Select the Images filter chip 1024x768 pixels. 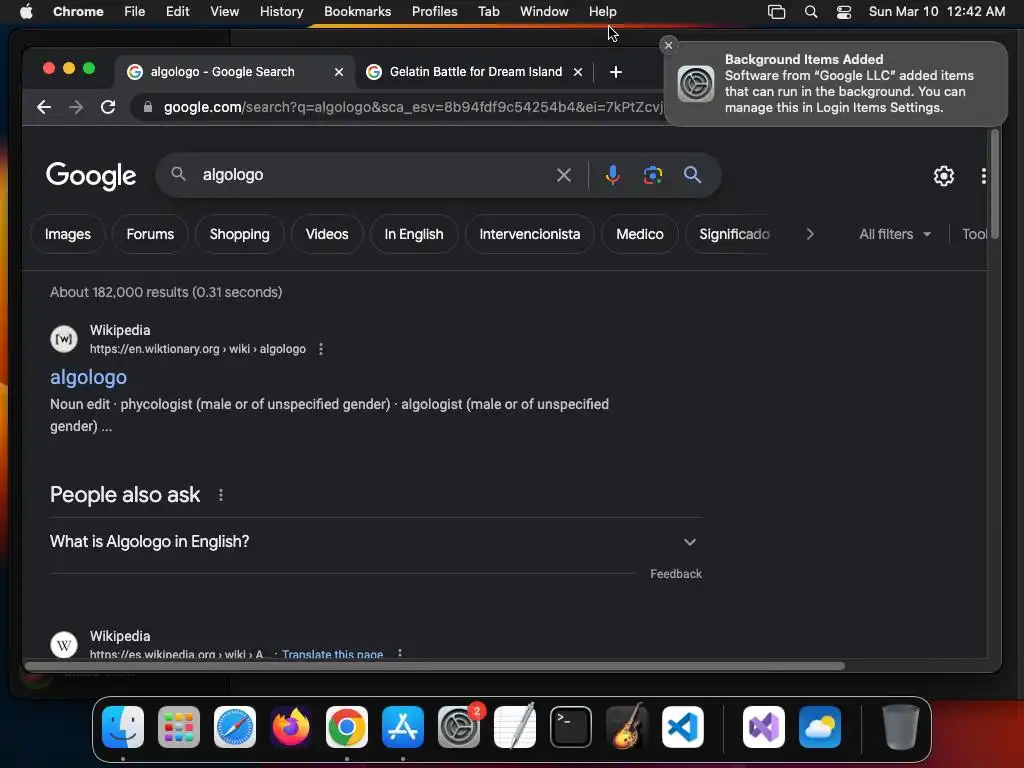[x=68, y=234]
